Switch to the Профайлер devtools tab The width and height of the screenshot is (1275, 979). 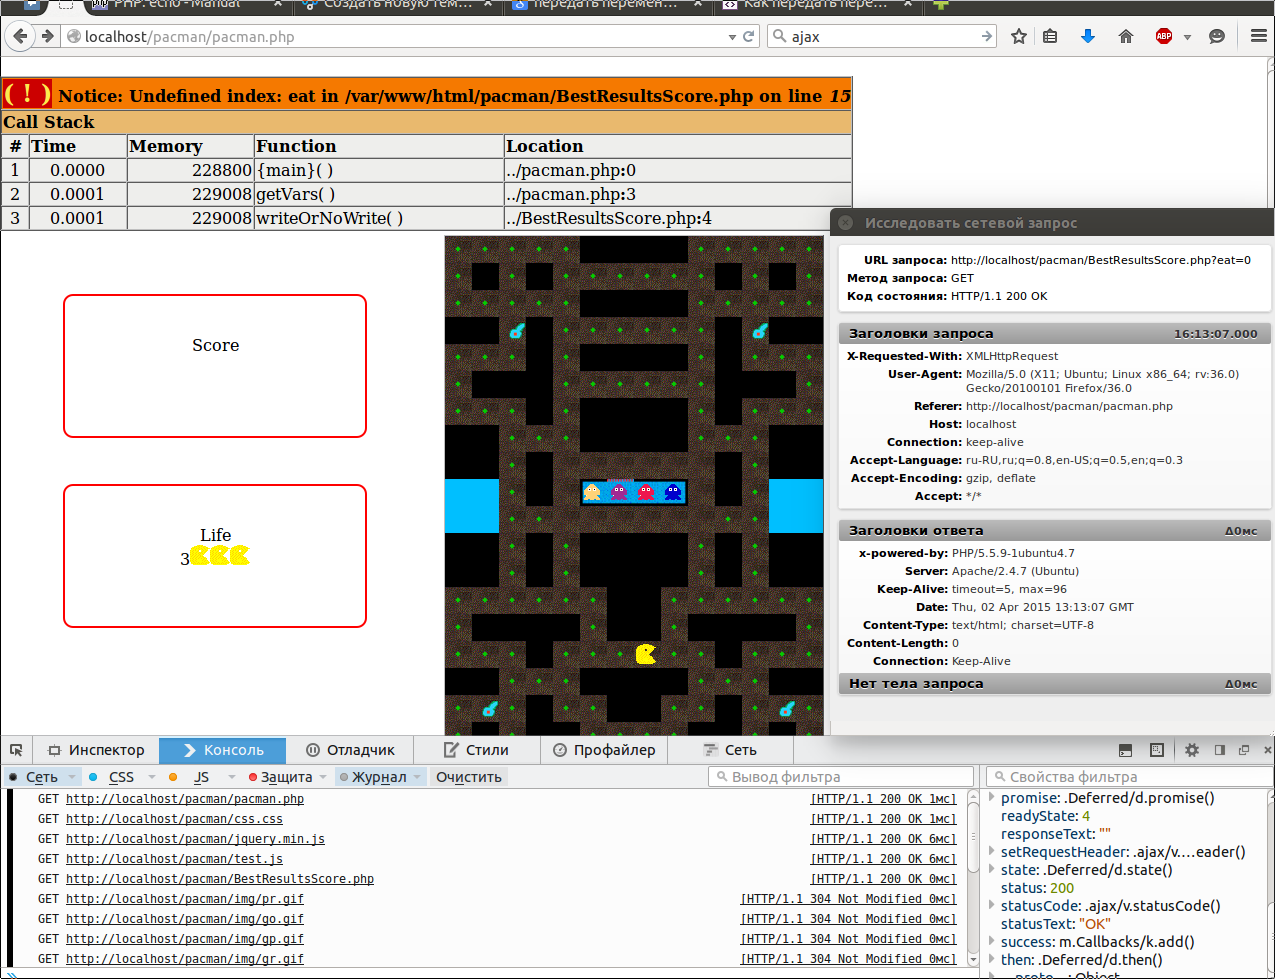point(604,750)
